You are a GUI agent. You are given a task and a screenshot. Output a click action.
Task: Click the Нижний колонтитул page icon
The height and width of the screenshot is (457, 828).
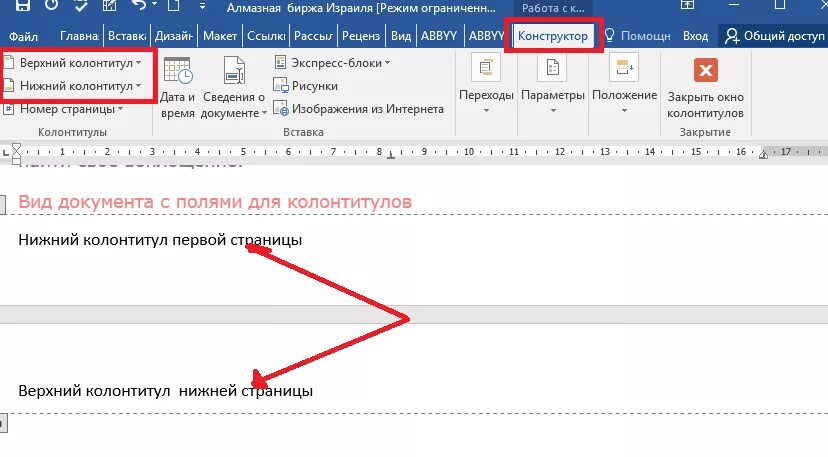[9, 86]
